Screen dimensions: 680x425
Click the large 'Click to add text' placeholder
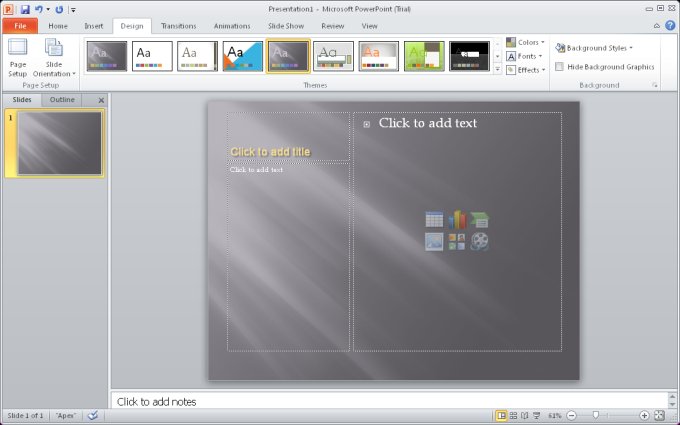(x=458, y=232)
